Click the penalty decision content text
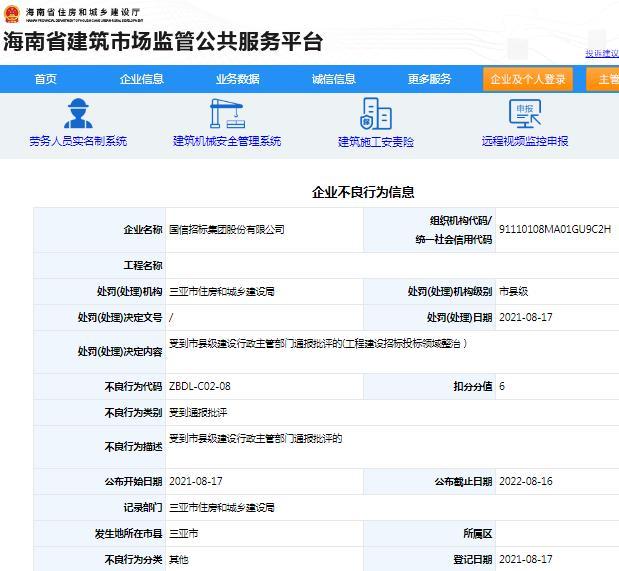This screenshot has width=619, height=571. point(318,343)
